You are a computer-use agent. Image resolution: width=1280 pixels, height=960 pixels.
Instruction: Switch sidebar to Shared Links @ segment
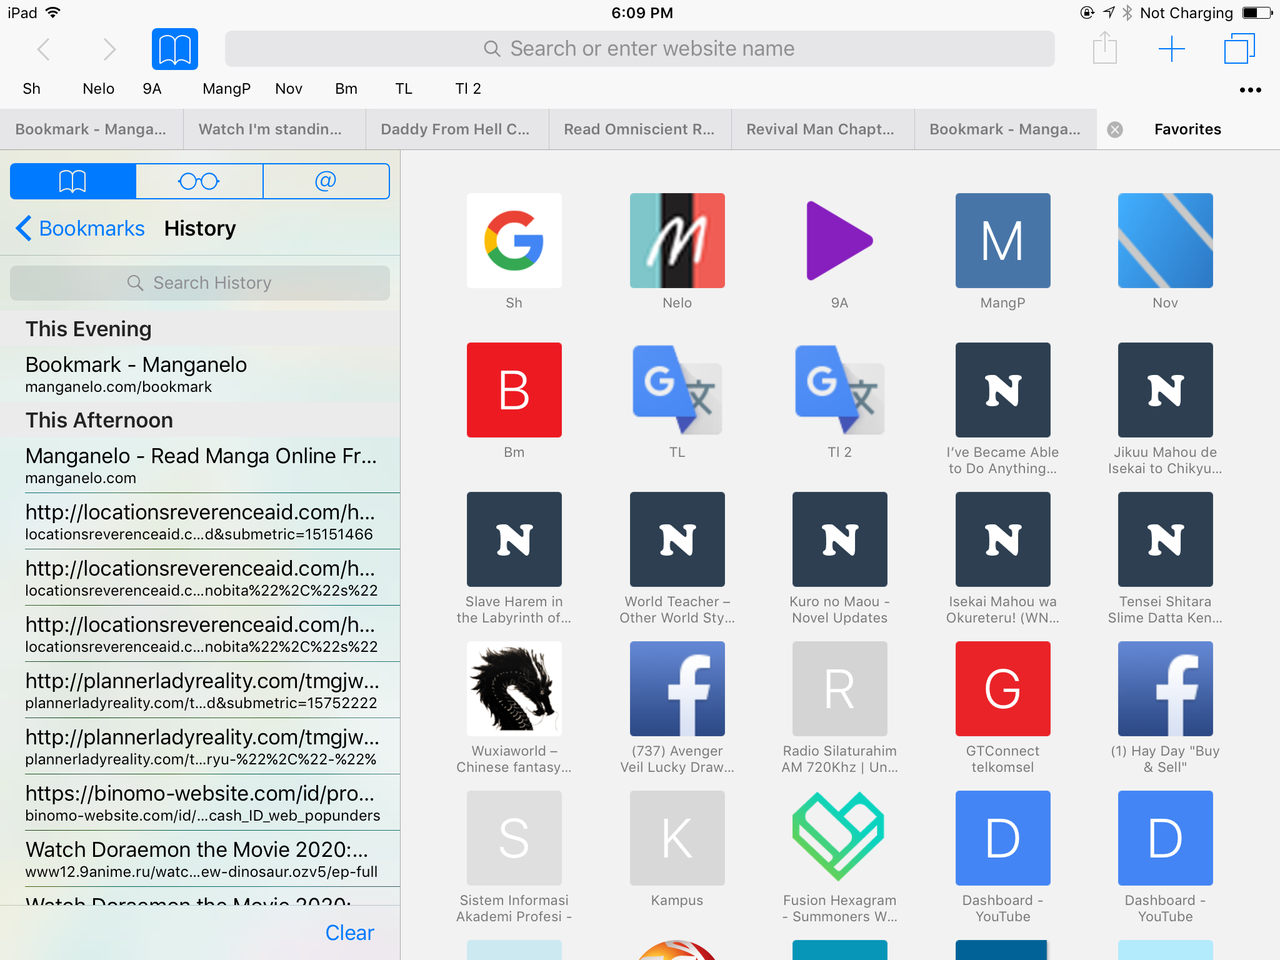pos(326,181)
